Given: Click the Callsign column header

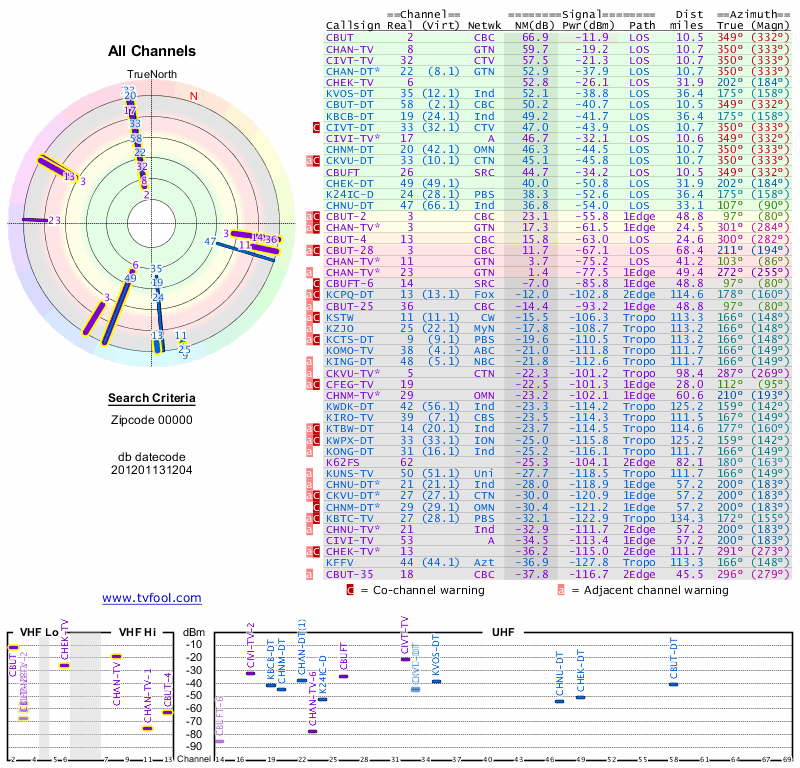Looking at the screenshot, I should coord(353,26).
